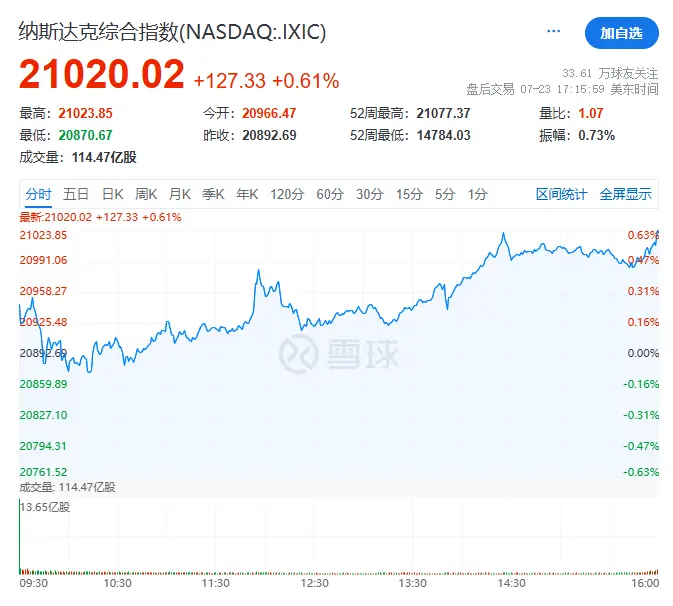Select the 5分 interval tab

445,194
